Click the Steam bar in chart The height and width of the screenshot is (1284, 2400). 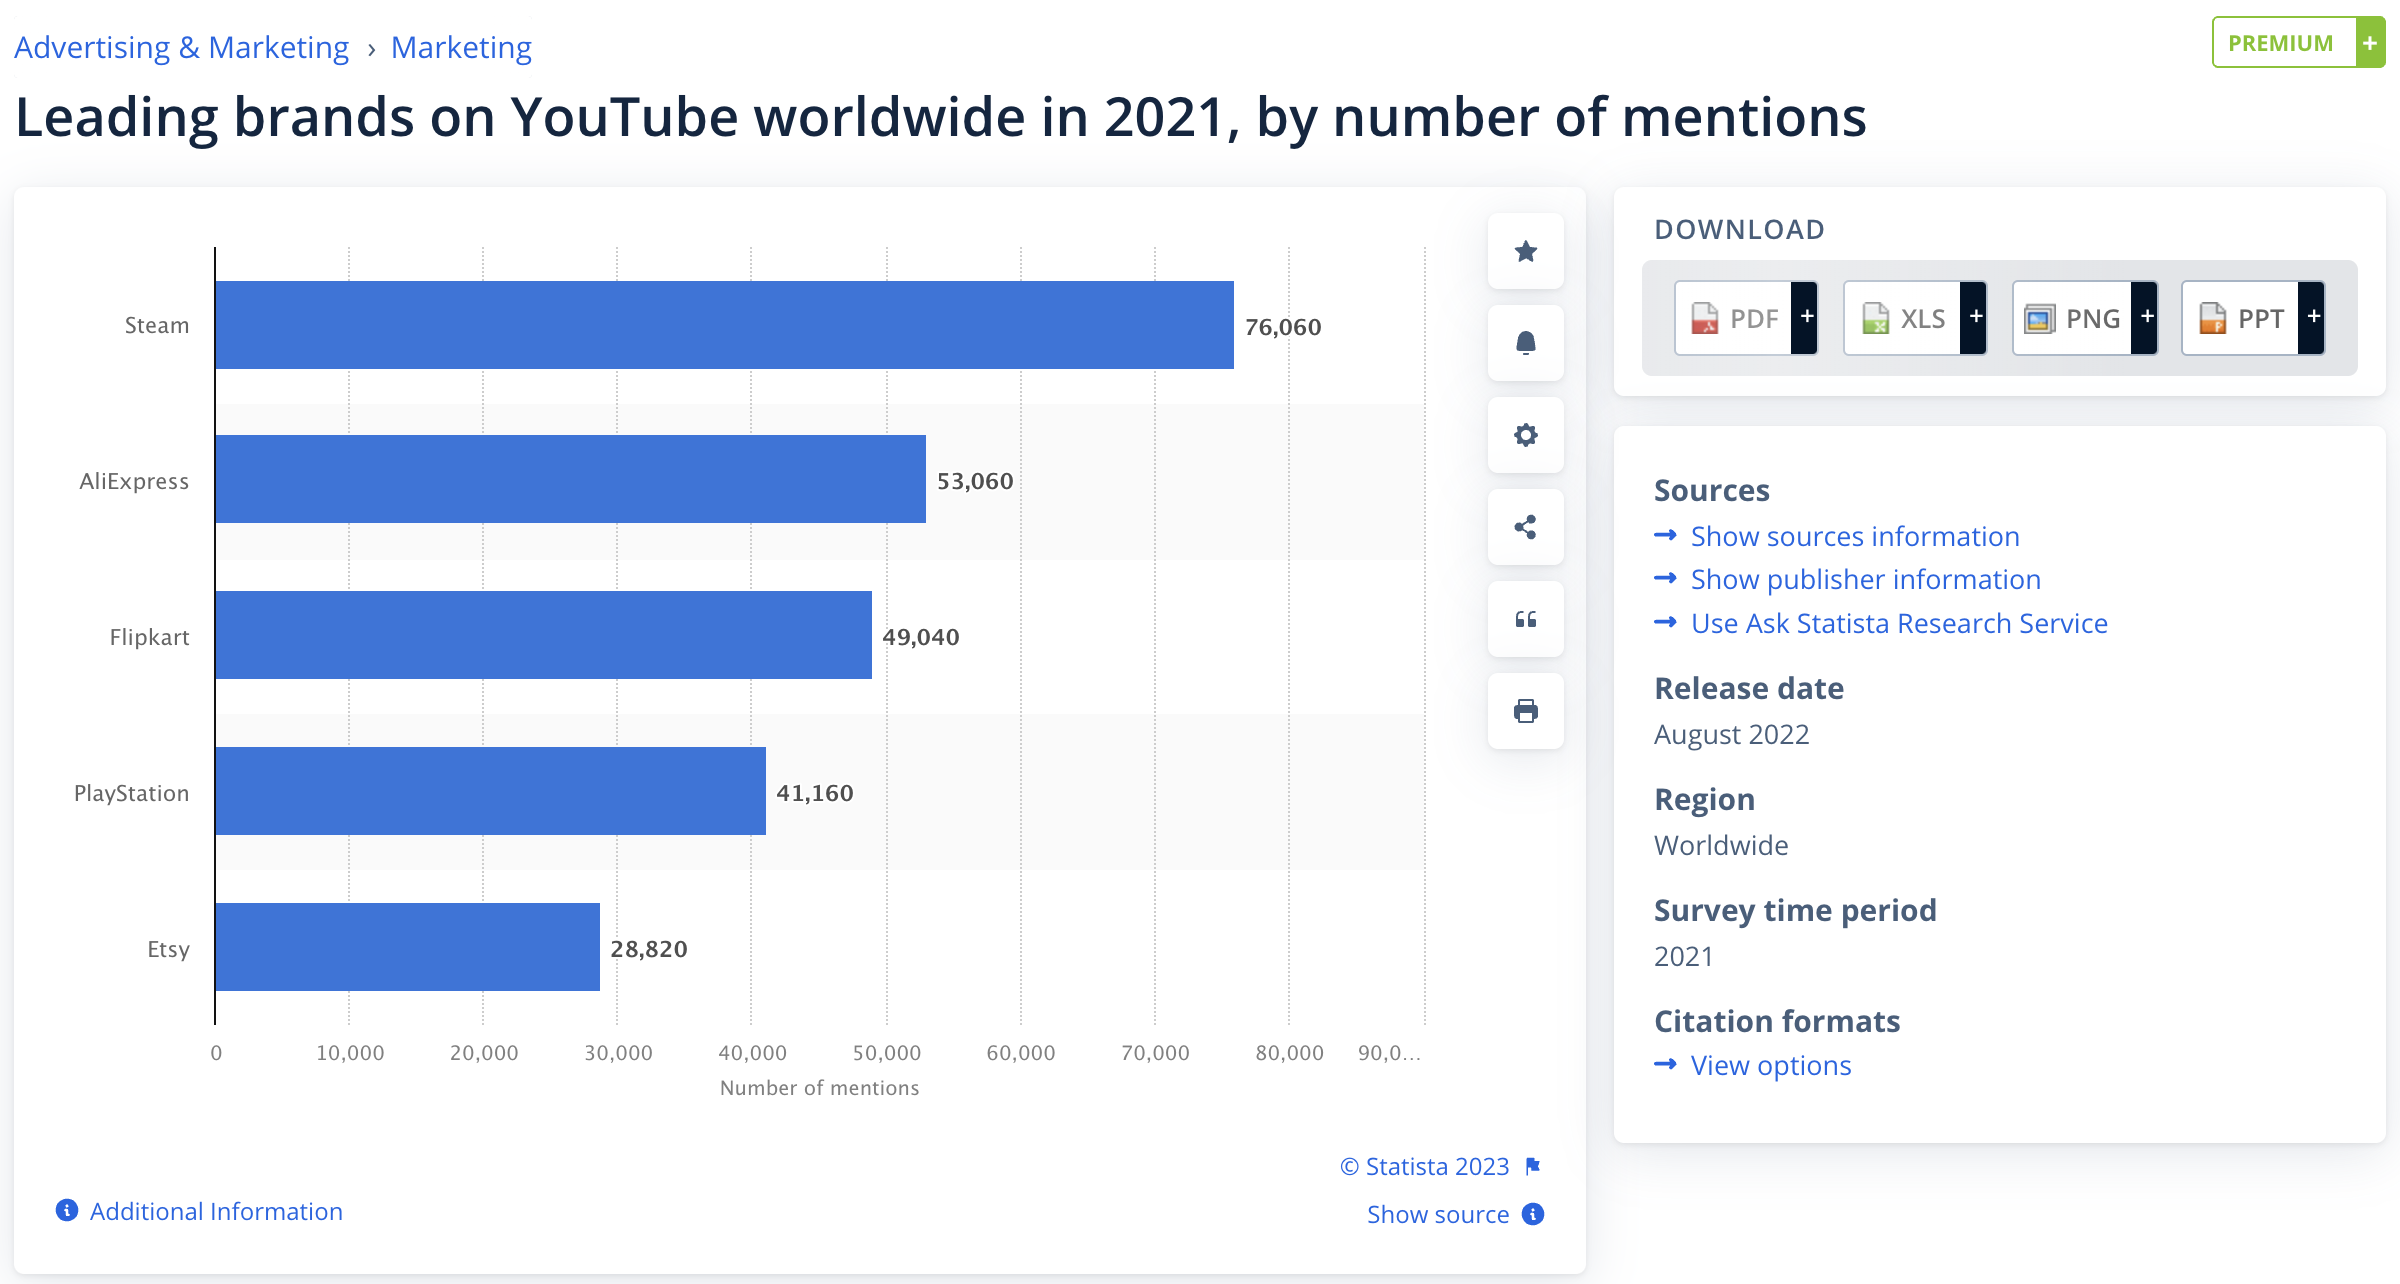724,325
